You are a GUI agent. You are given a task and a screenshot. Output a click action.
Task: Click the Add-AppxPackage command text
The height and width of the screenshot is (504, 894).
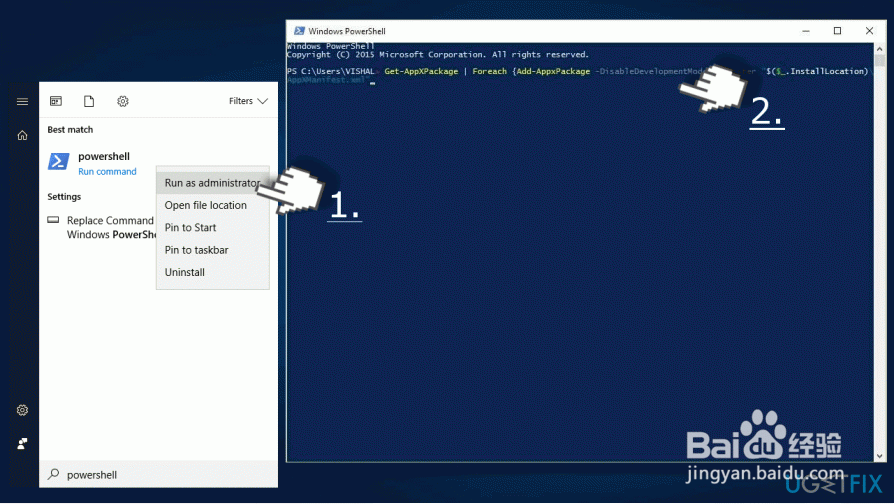[x=553, y=71]
